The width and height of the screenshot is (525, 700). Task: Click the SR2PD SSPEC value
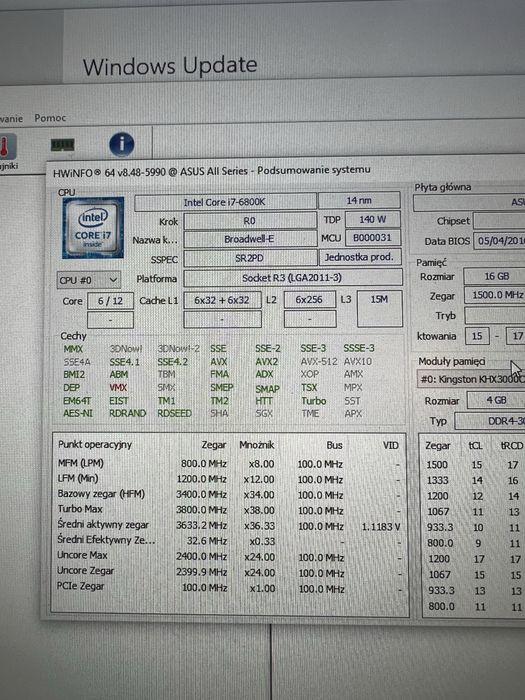point(250,258)
